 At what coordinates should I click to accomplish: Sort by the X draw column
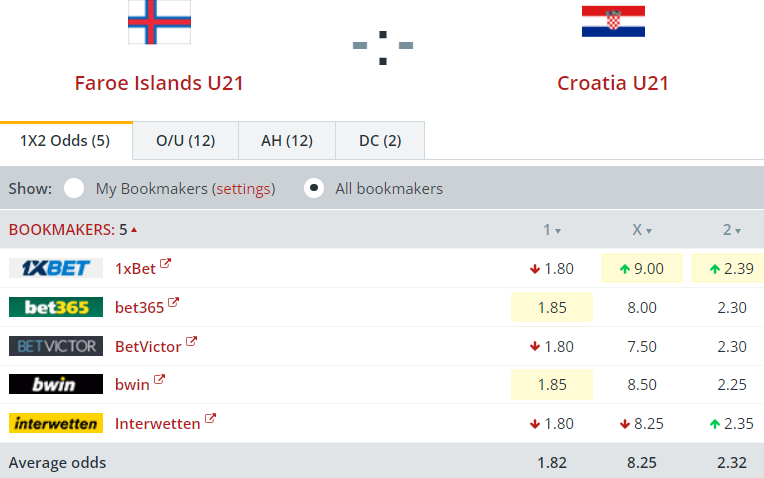649,231
